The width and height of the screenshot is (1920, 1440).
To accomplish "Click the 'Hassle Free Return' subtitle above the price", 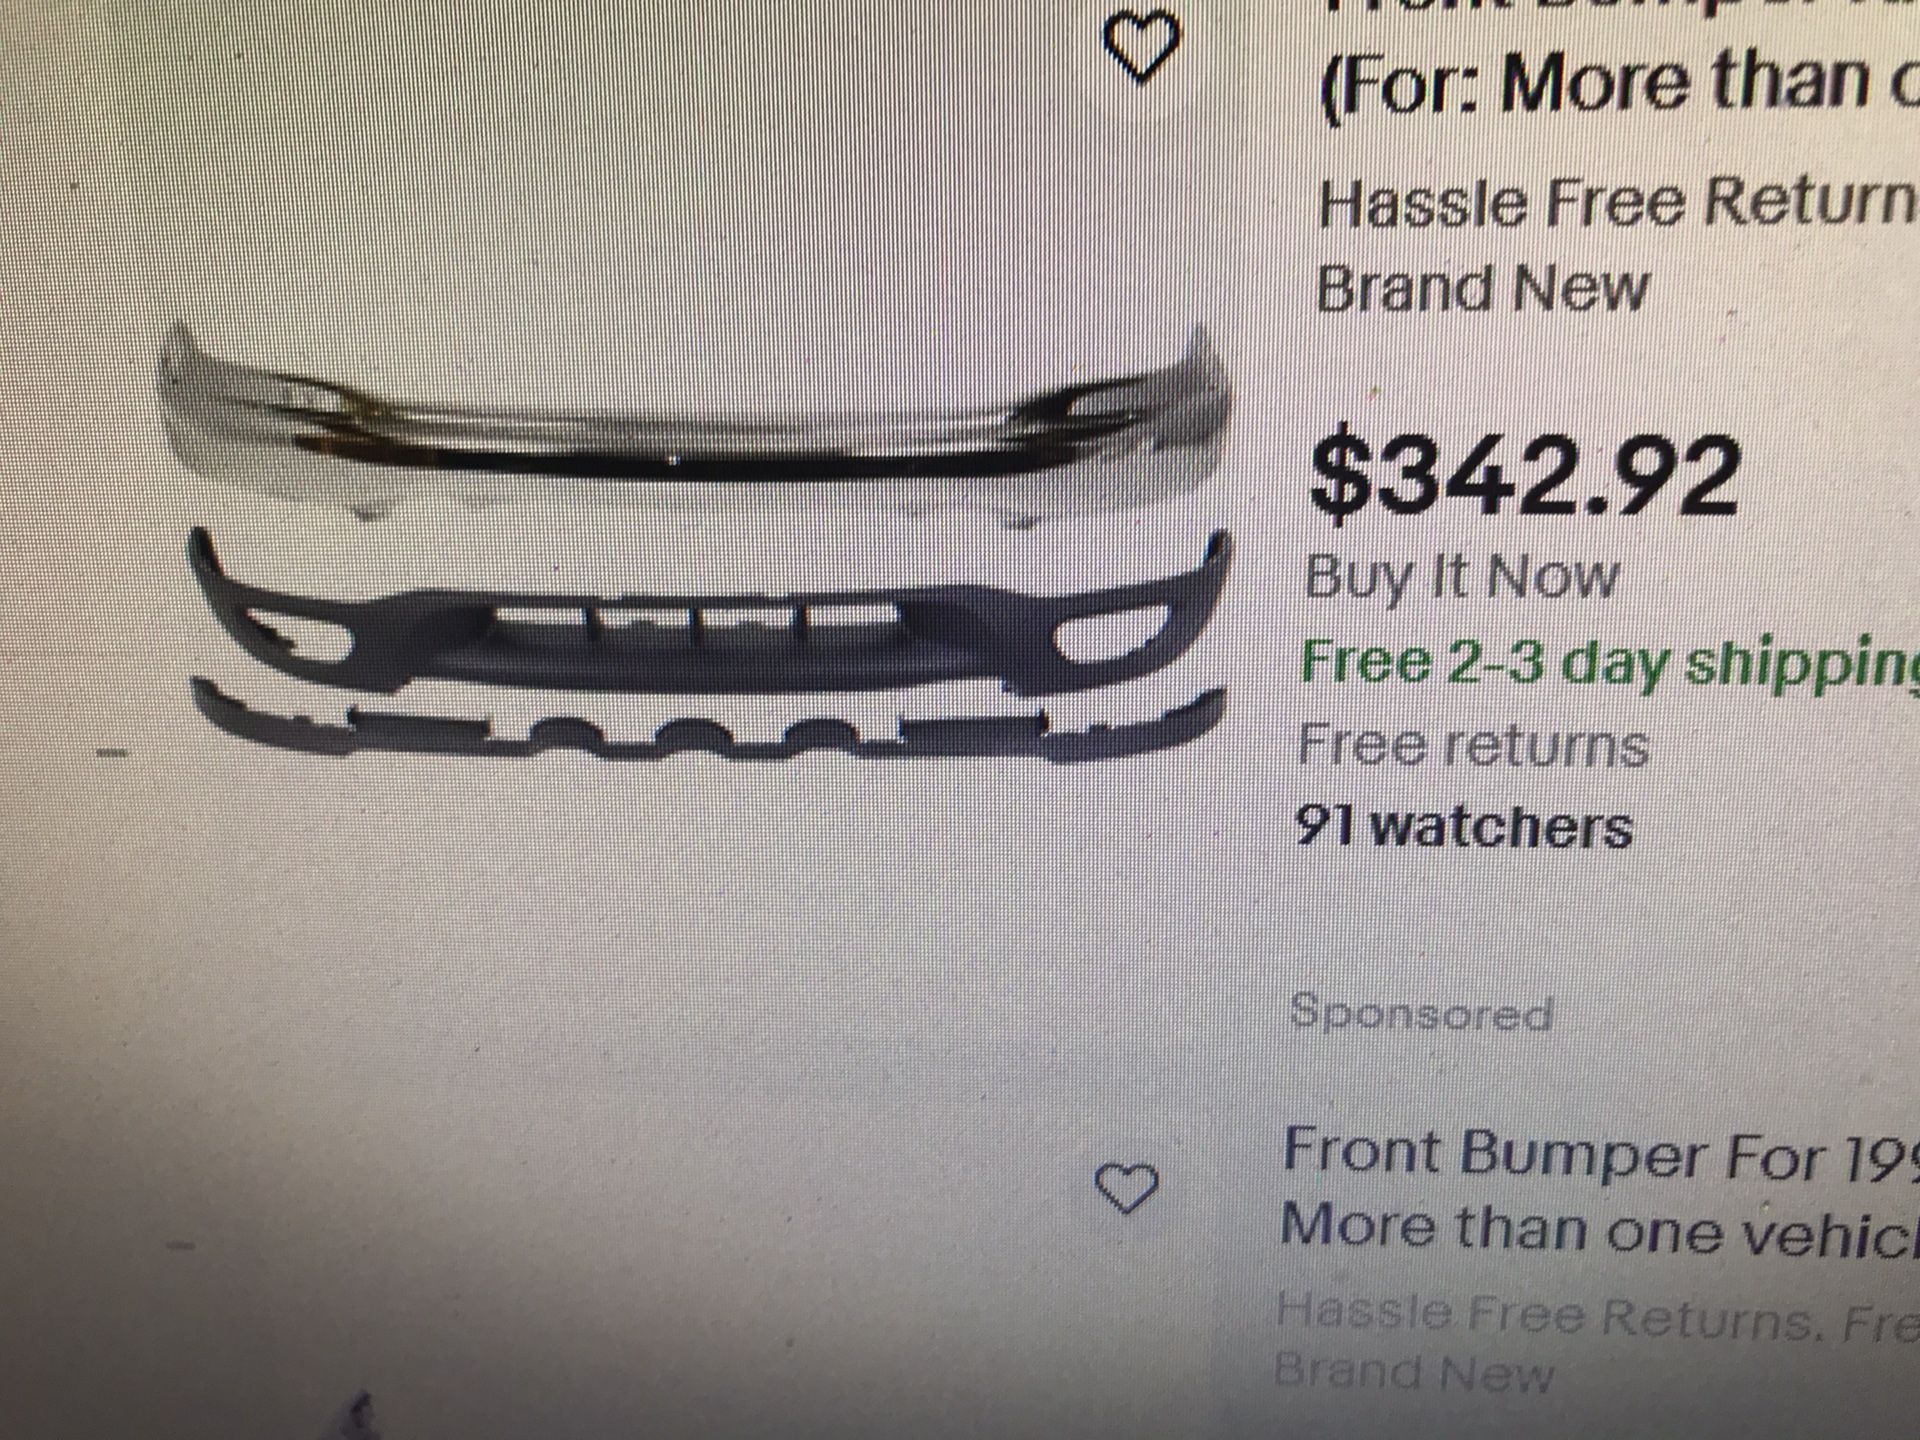I will 1617,203.
